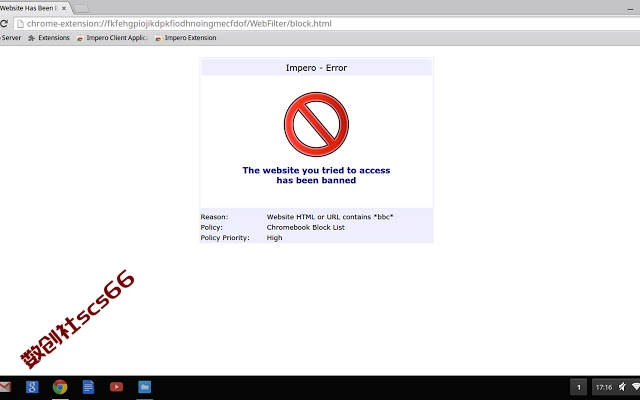Viewport: 640px width, 400px height.
Task: Click the muted volume icon in tray
Action: [622, 387]
